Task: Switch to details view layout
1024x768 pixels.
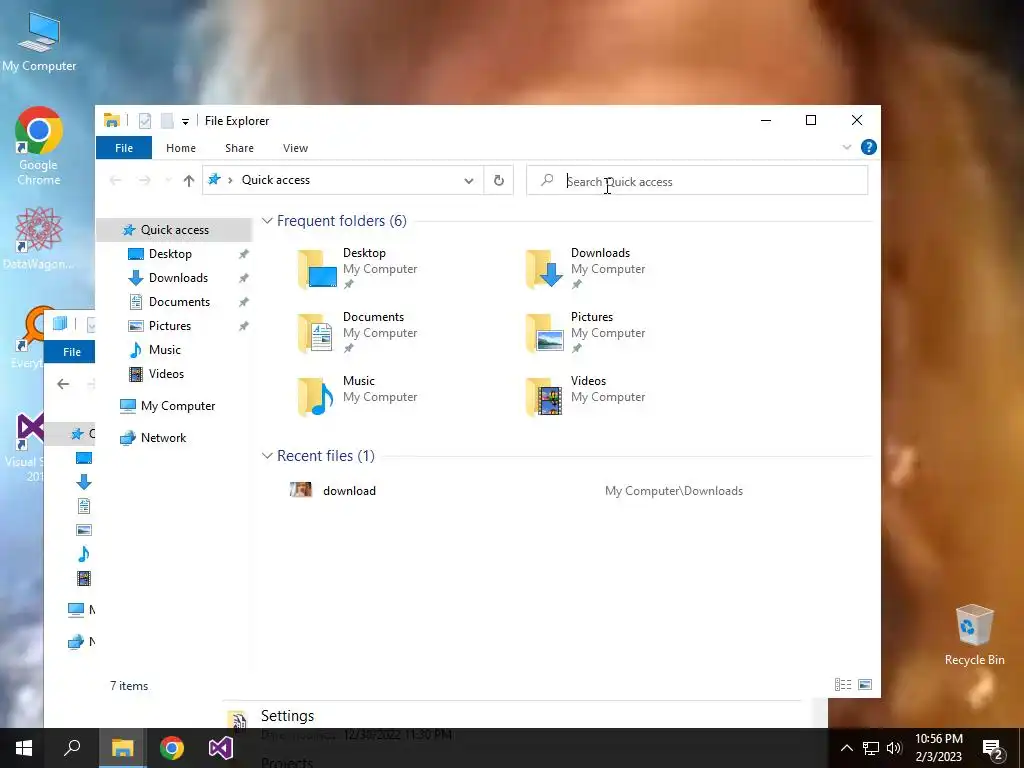Action: coord(843,684)
